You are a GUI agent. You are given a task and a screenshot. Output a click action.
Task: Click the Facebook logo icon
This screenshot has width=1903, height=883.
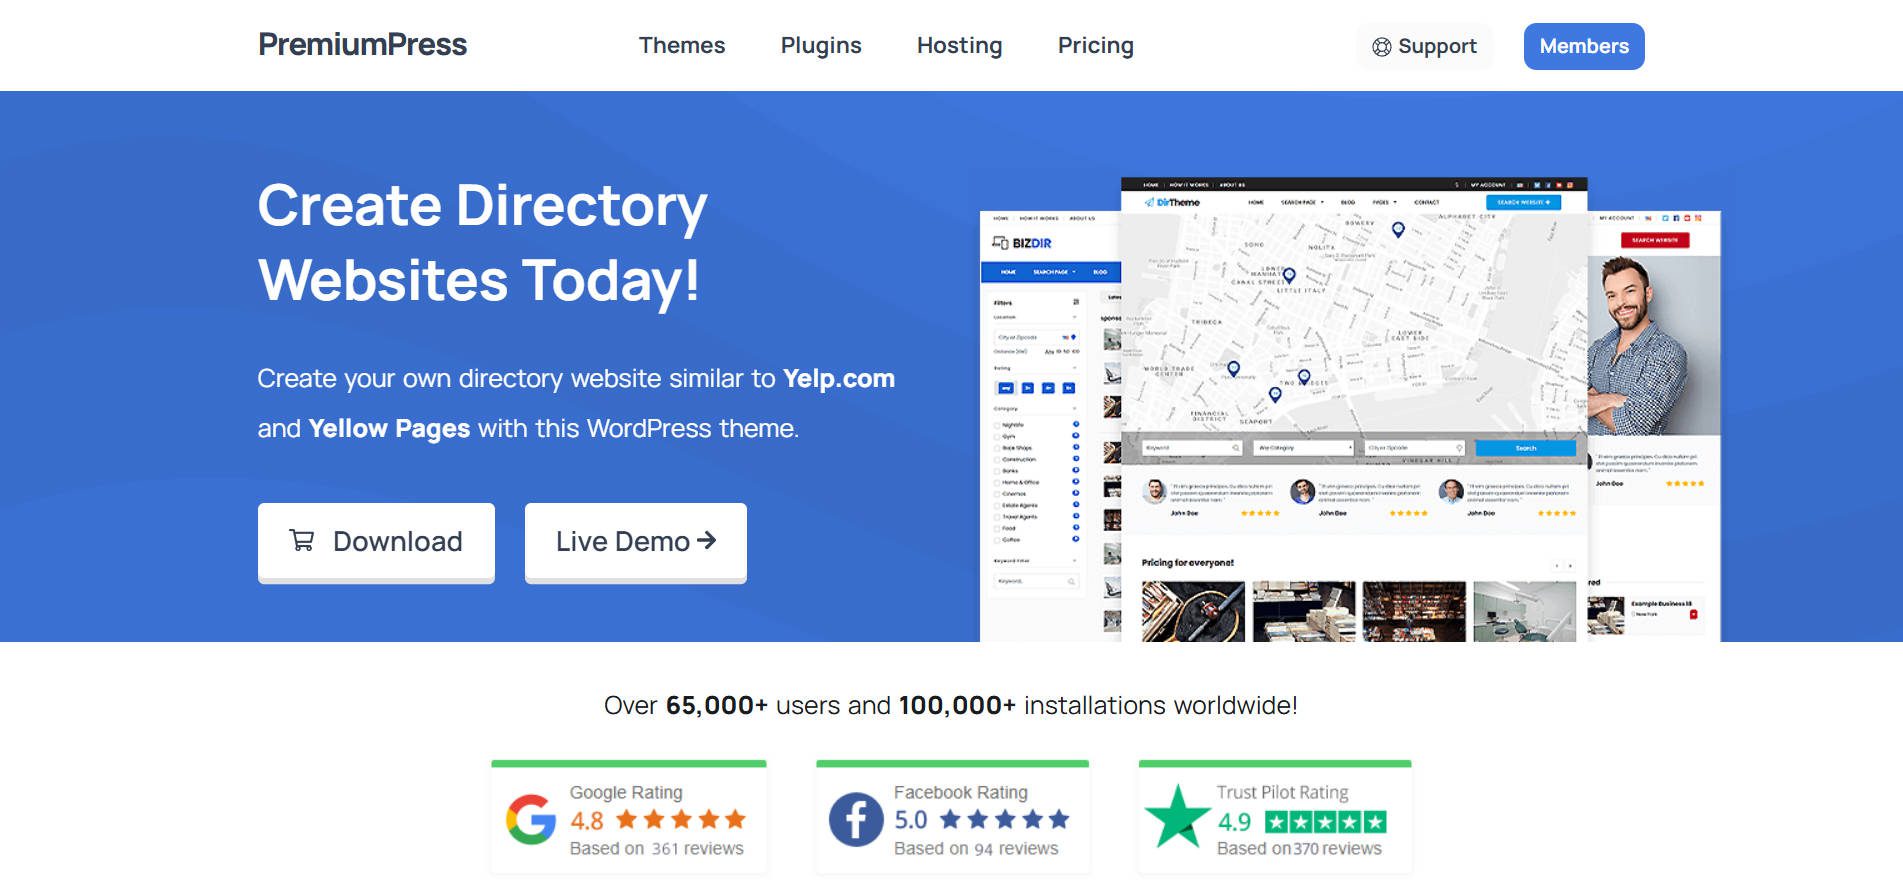tap(856, 820)
